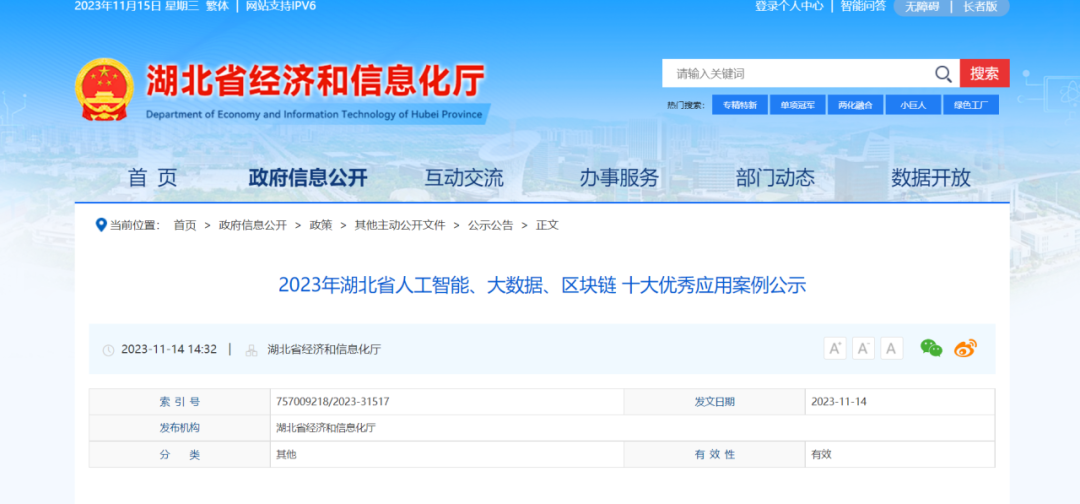Select the 专精特新 hot search tag

coord(740,105)
